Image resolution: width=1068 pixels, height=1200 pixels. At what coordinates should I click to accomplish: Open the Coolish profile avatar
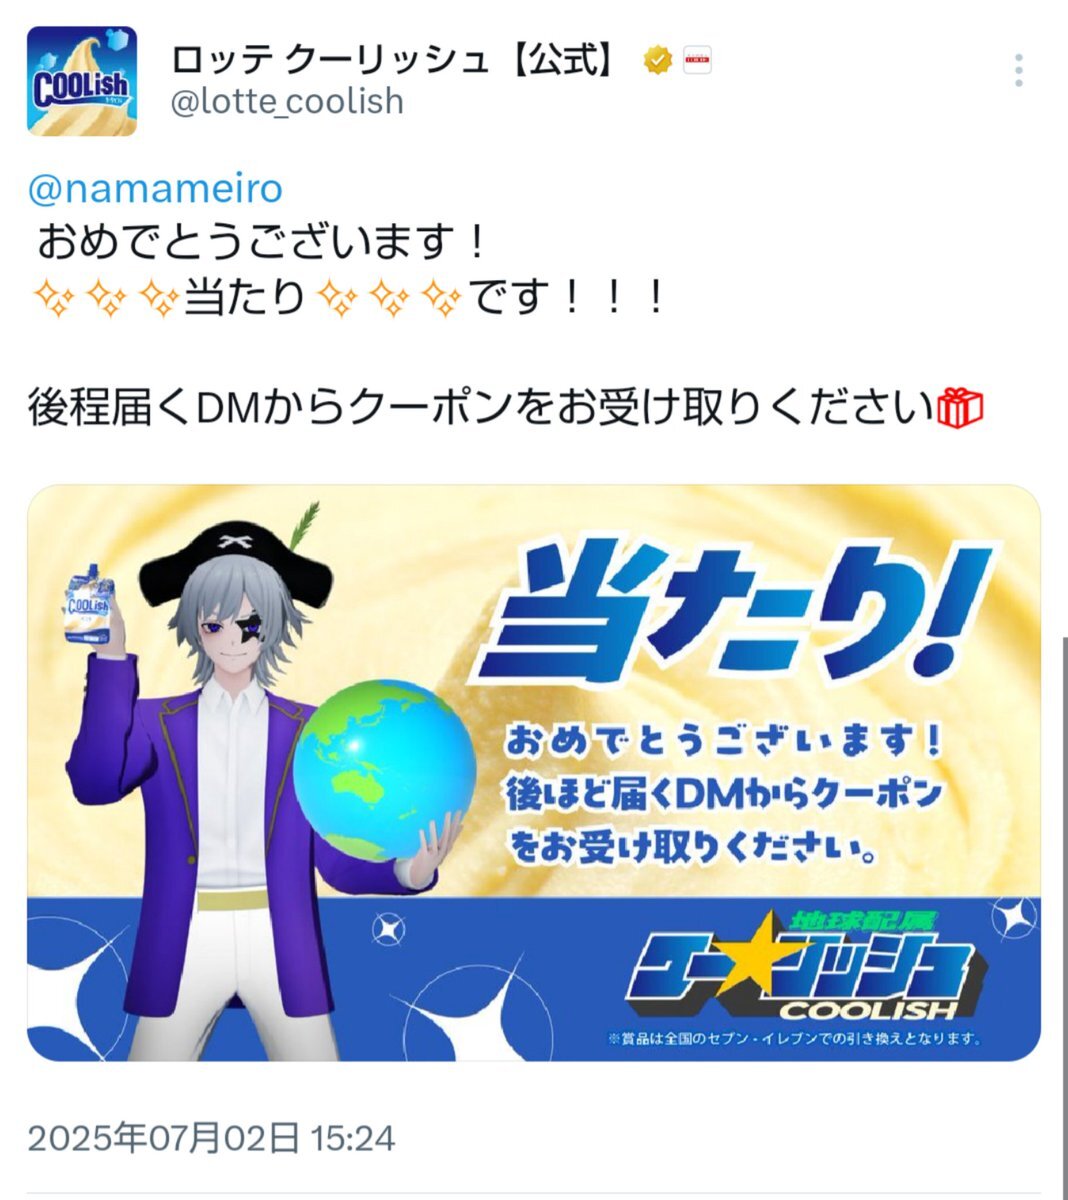[x=81, y=81]
